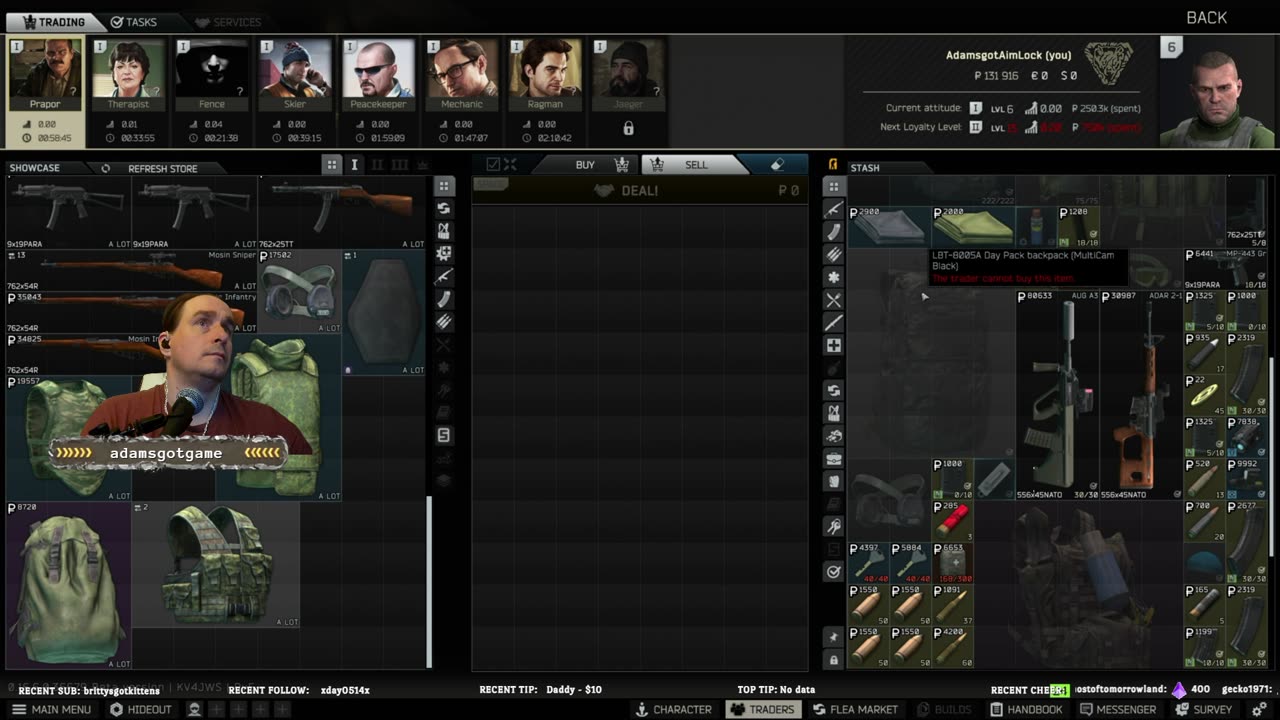Image resolution: width=1280 pixels, height=720 pixels.
Task: Toggle all-levels grid filter in showcase header
Action: (x=332, y=165)
